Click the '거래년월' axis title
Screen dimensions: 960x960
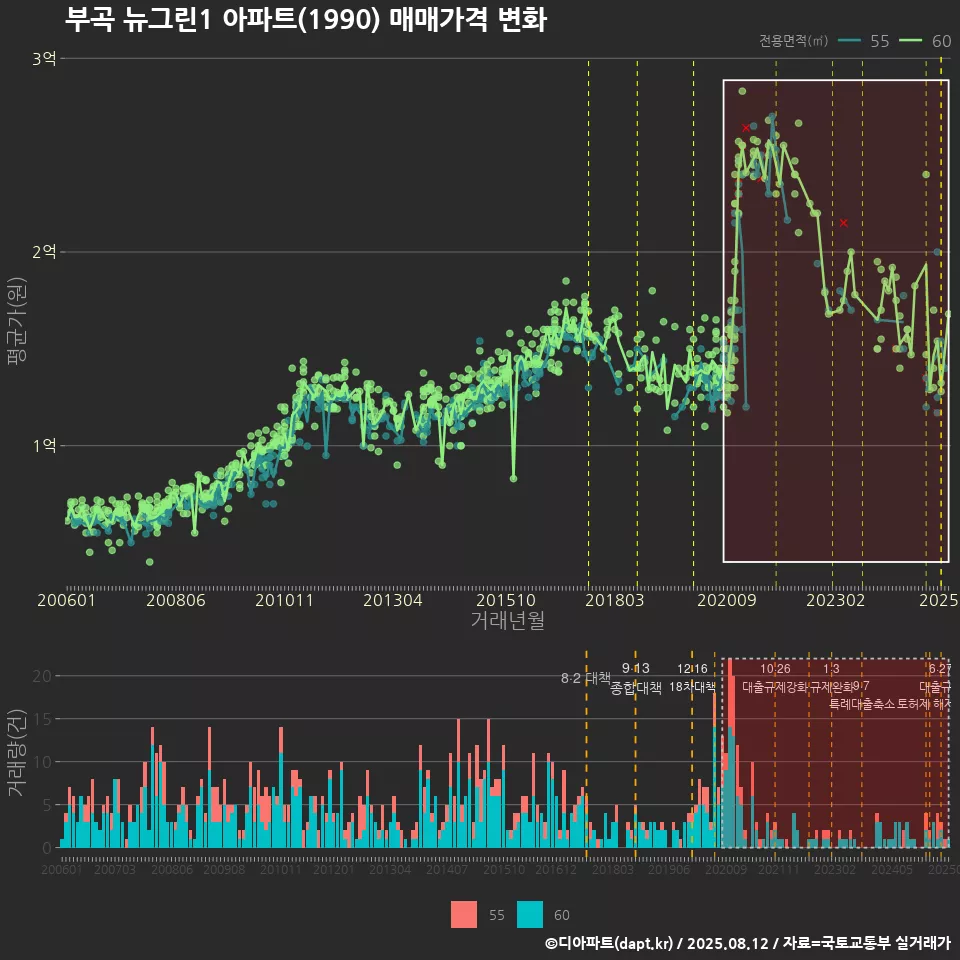[508, 620]
